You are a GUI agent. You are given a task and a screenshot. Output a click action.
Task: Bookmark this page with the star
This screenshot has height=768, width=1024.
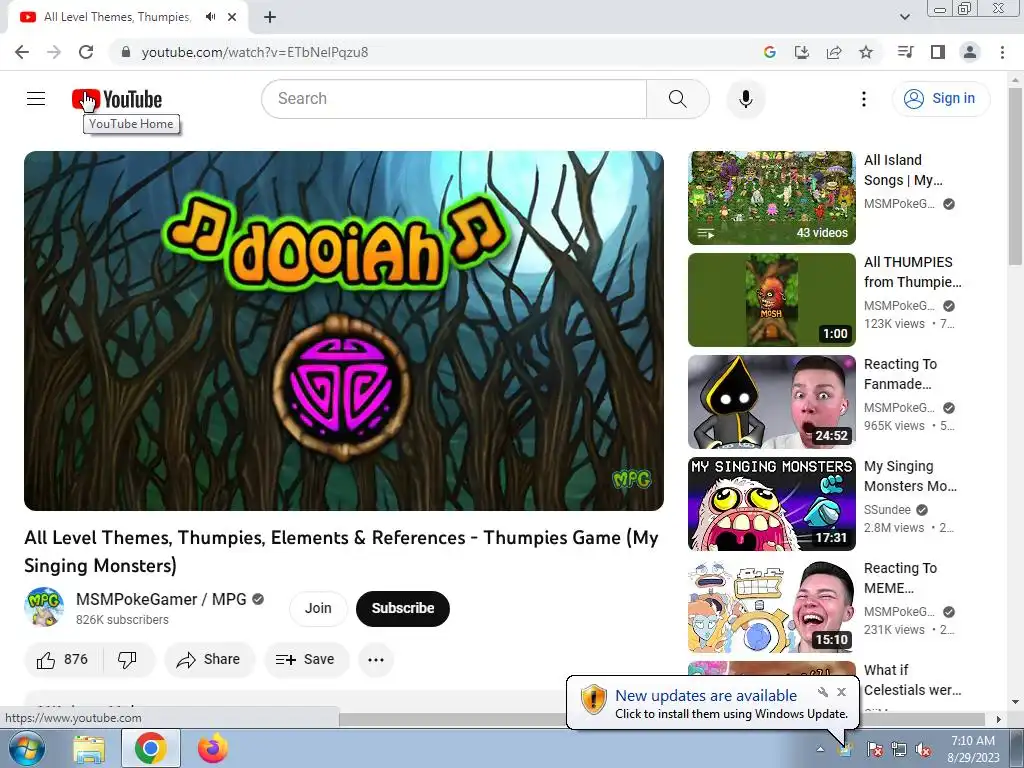[x=865, y=52]
